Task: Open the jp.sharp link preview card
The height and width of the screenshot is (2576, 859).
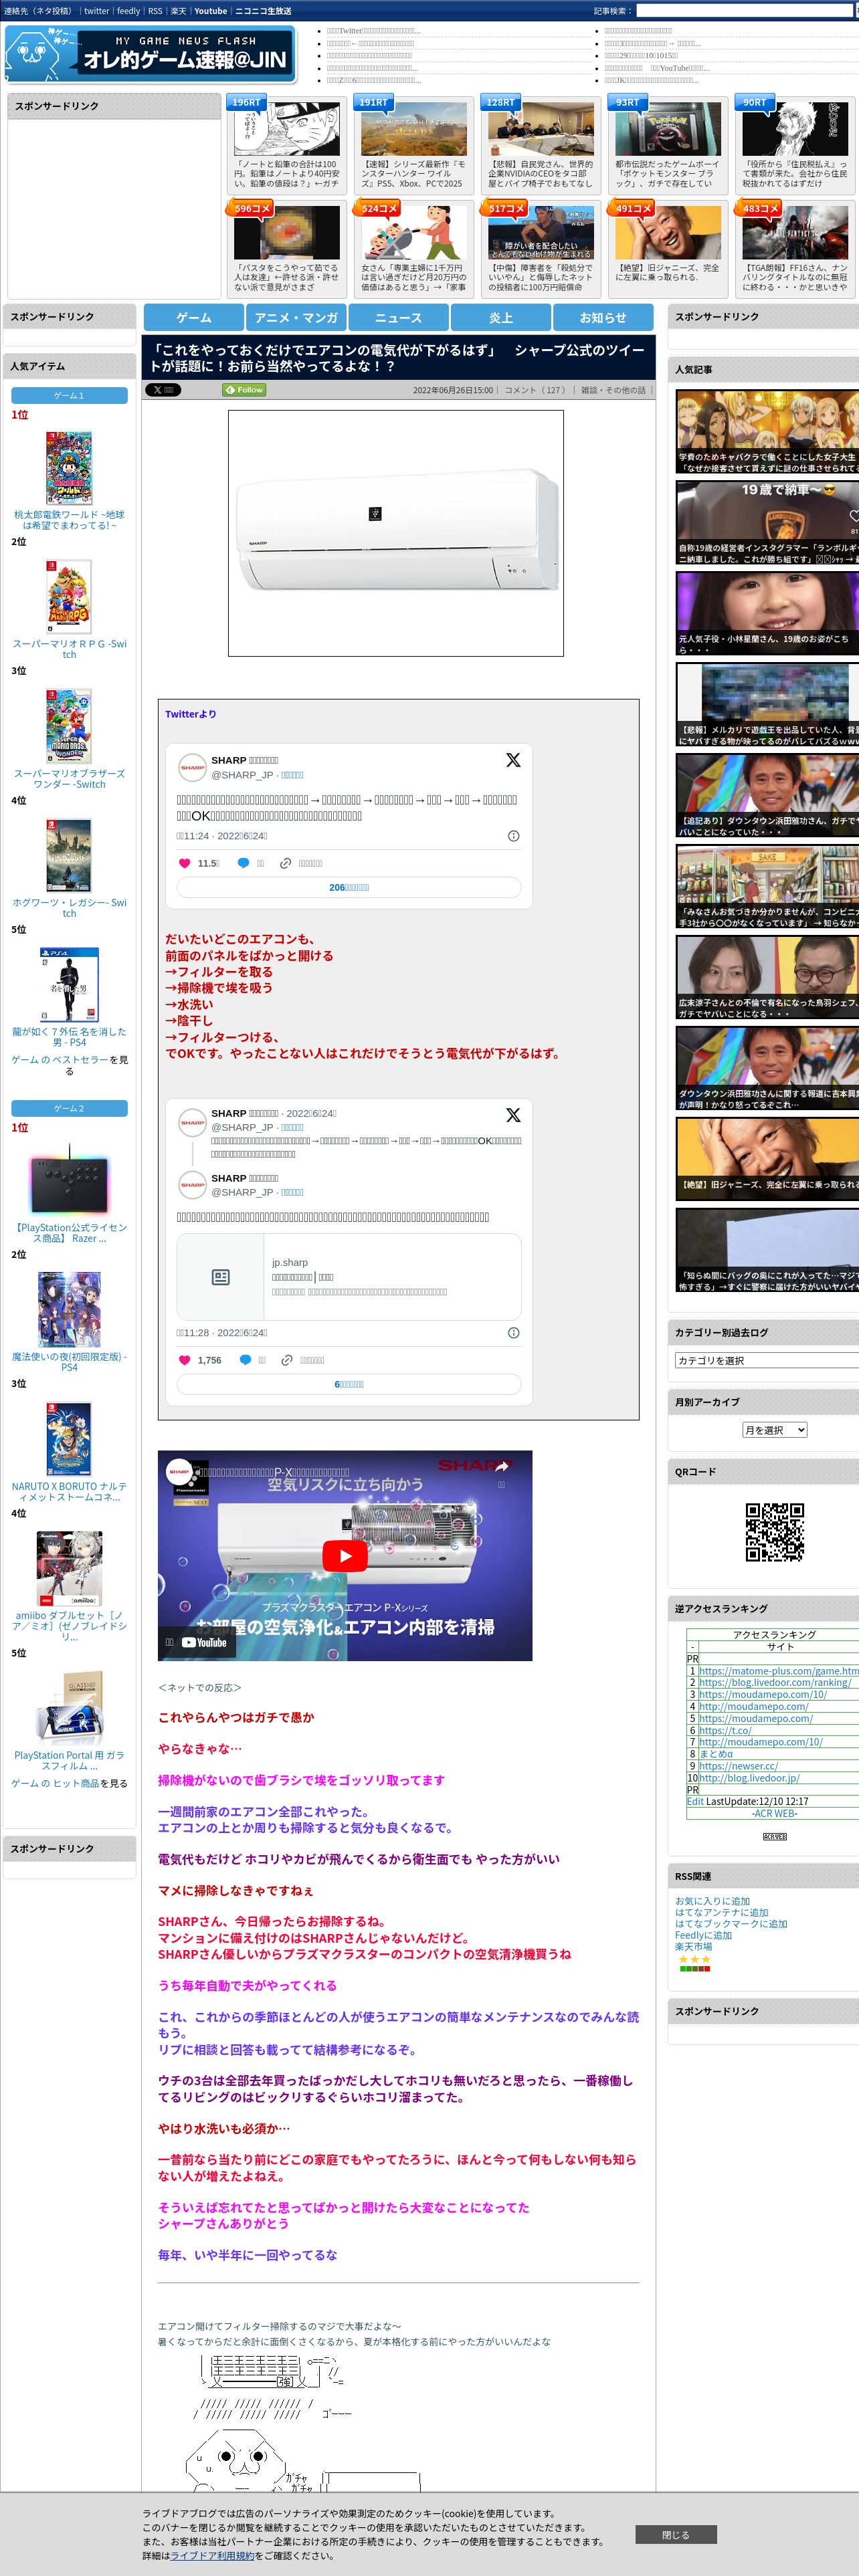Action: tap(349, 1277)
